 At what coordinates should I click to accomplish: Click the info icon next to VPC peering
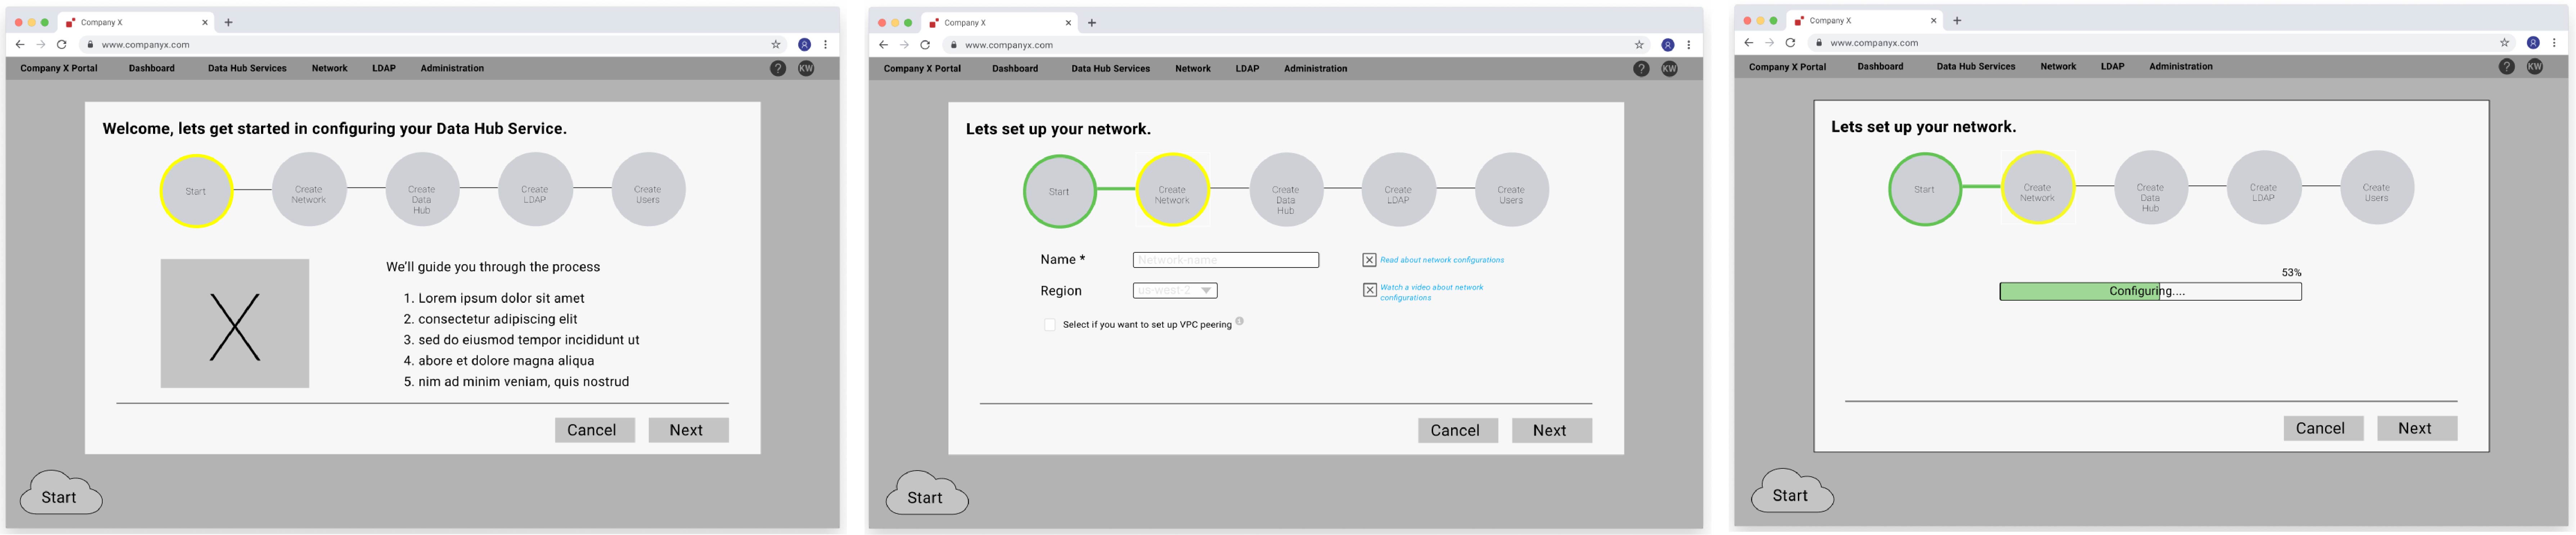(1239, 321)
